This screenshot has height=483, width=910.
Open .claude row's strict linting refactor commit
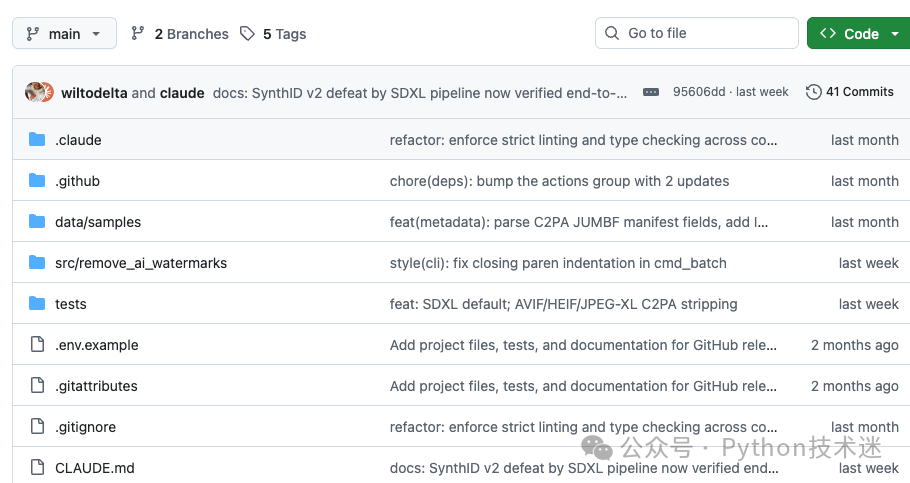click(x=583, y=140)
